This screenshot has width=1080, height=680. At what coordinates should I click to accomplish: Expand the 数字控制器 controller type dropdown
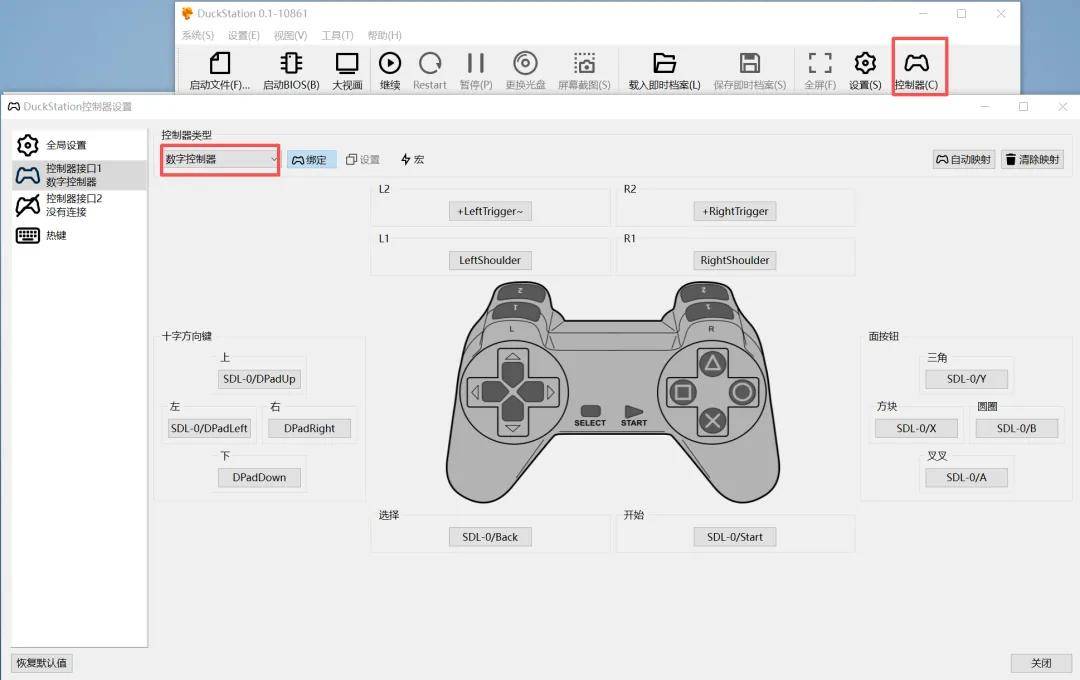(x=221, y=159)
